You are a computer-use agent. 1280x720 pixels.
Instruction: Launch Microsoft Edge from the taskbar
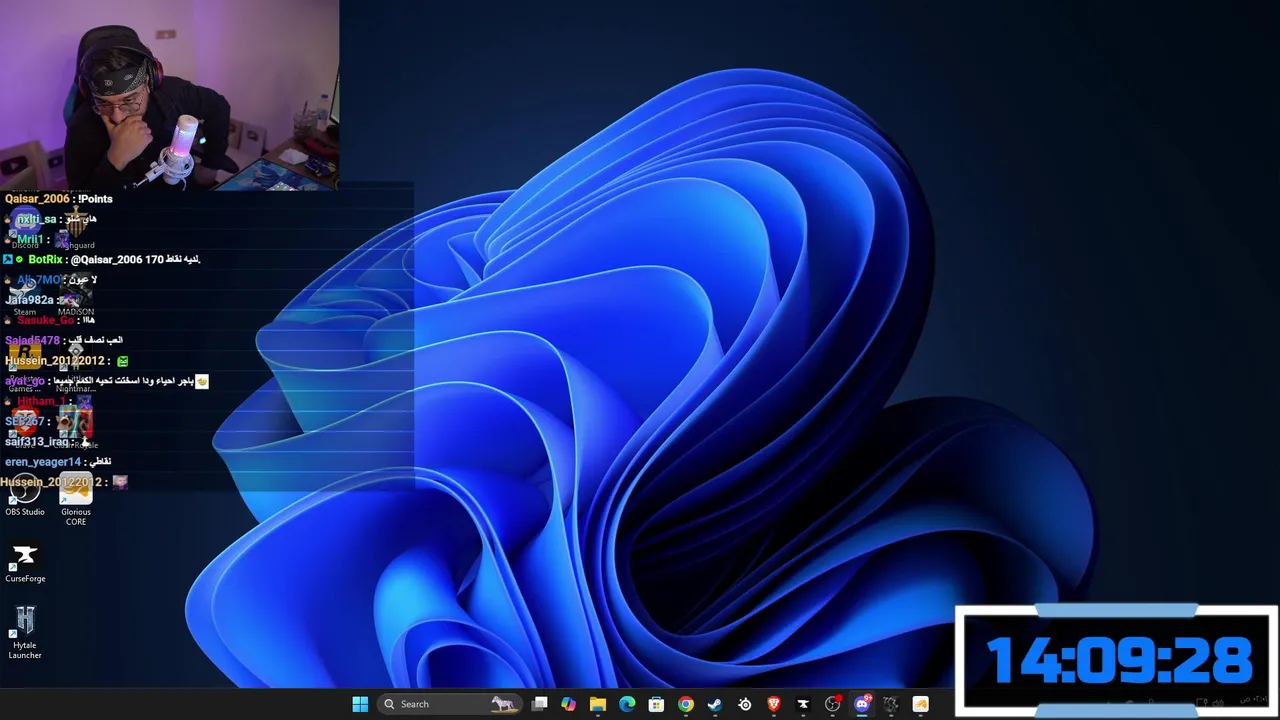click(x=627, y=704)
